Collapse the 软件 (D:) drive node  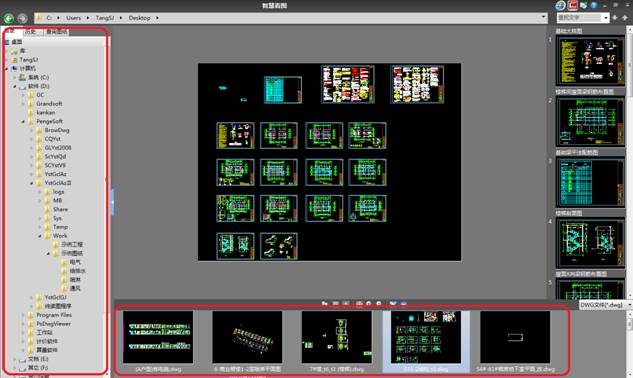point(15,86)
